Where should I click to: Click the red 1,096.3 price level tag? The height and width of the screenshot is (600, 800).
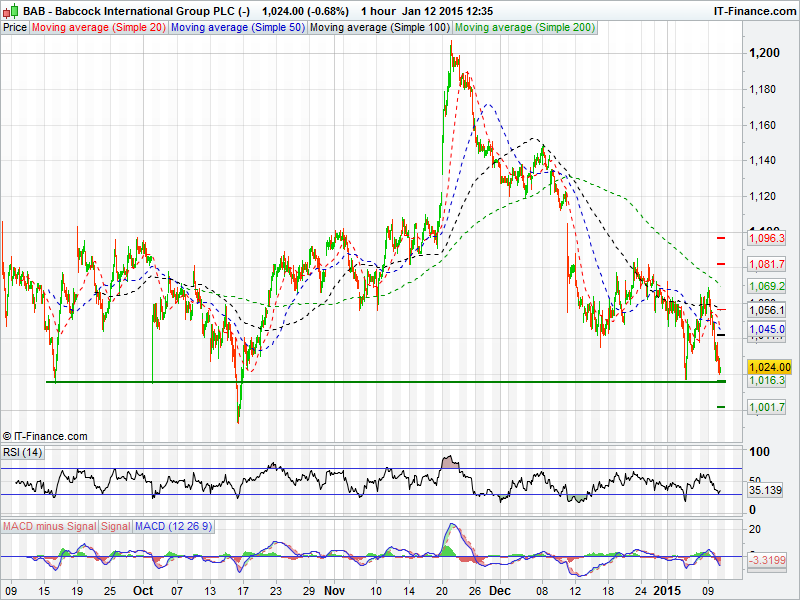767,238
